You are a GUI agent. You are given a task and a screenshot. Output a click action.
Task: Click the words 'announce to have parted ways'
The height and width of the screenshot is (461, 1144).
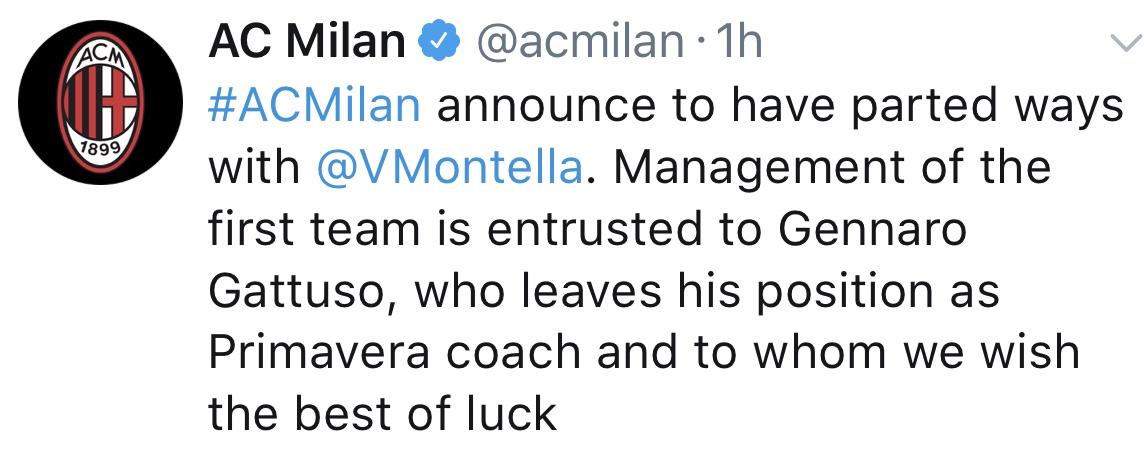point(780,108)
